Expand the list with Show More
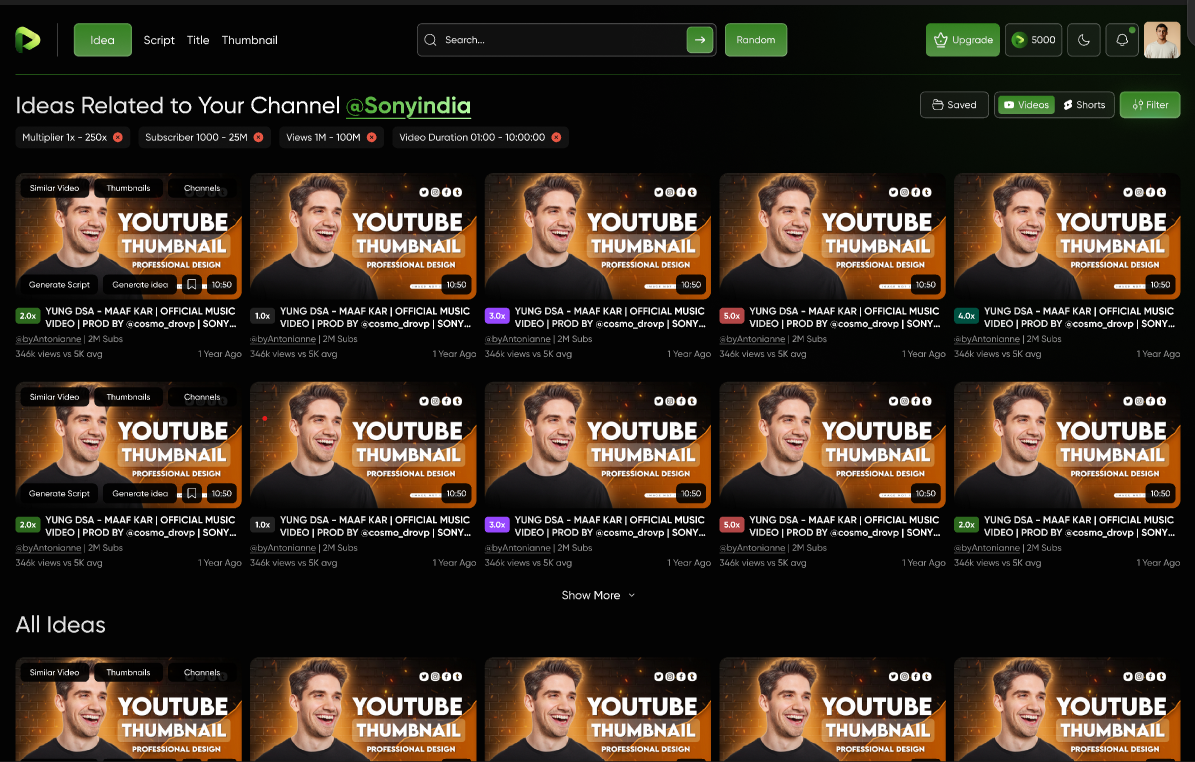 597,595
